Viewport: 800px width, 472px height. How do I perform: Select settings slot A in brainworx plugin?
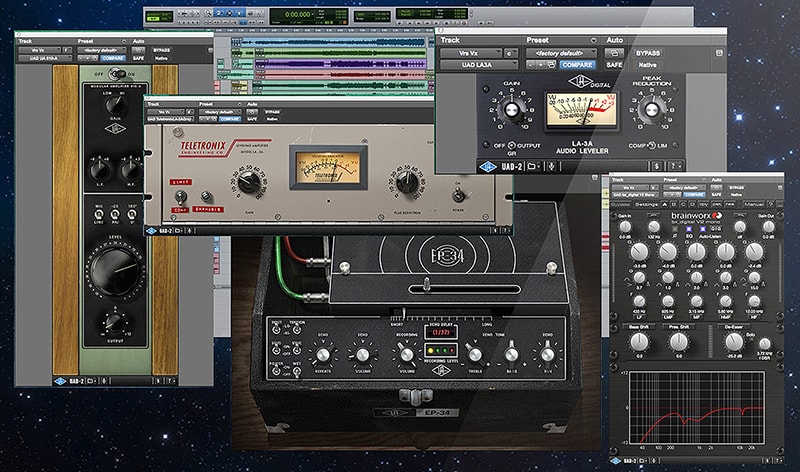tap(665, 204)
